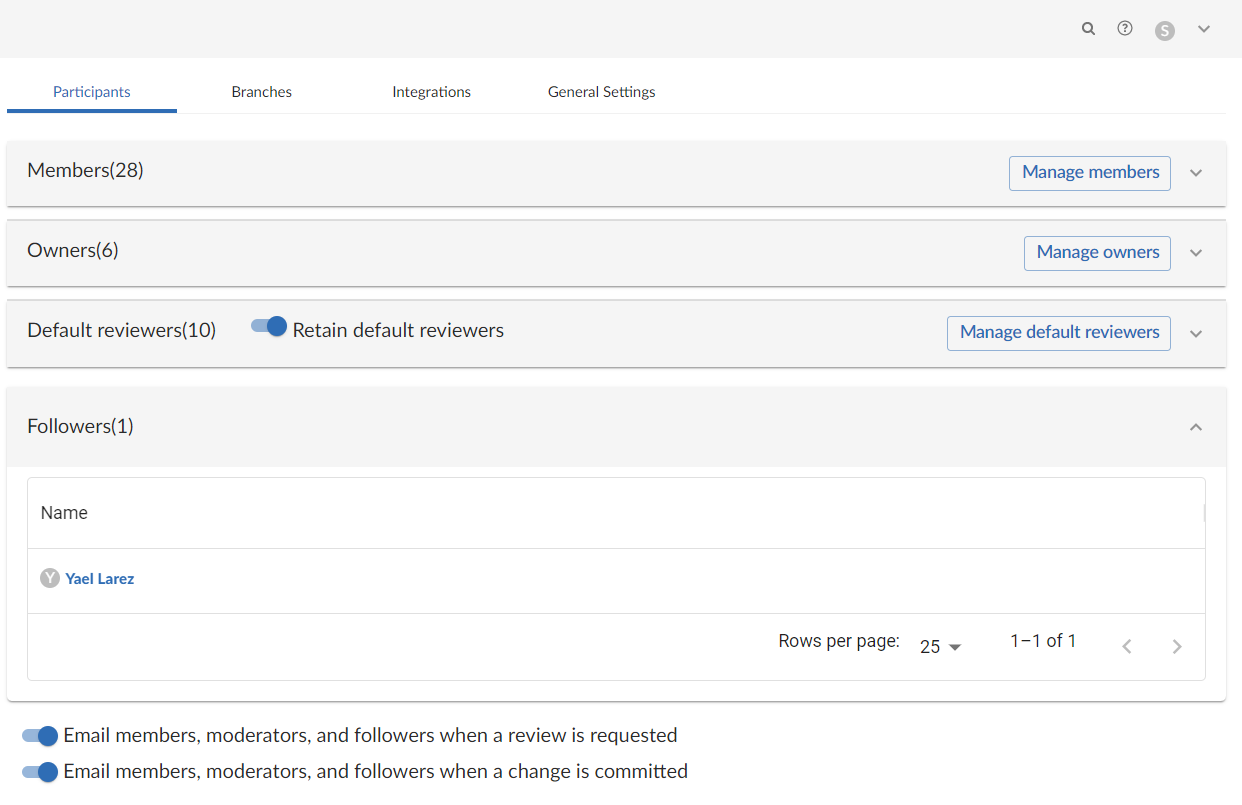Disable emails when a change is committed
The image size is (1242, 805).
(x=38, y=771)
